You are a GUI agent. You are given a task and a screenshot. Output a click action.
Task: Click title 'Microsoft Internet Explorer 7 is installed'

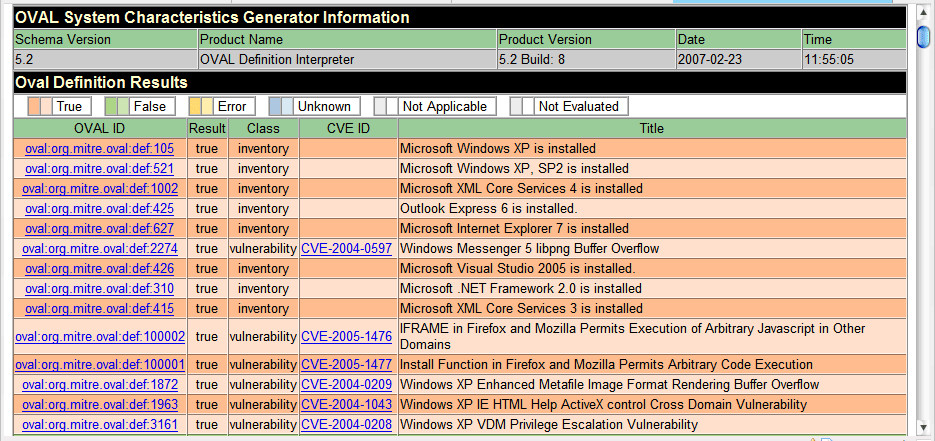514,229
